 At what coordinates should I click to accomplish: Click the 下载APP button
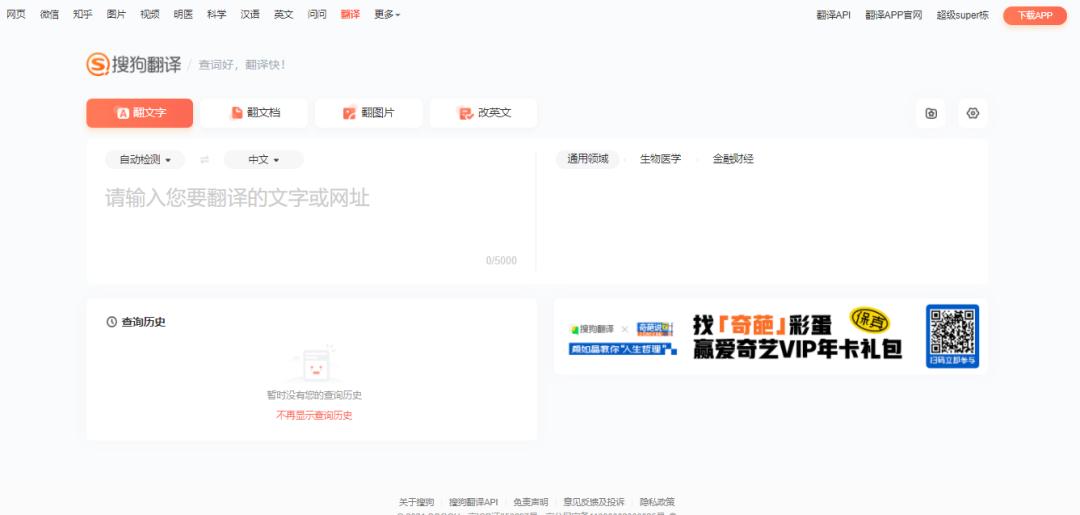[x=1035, y=15]
